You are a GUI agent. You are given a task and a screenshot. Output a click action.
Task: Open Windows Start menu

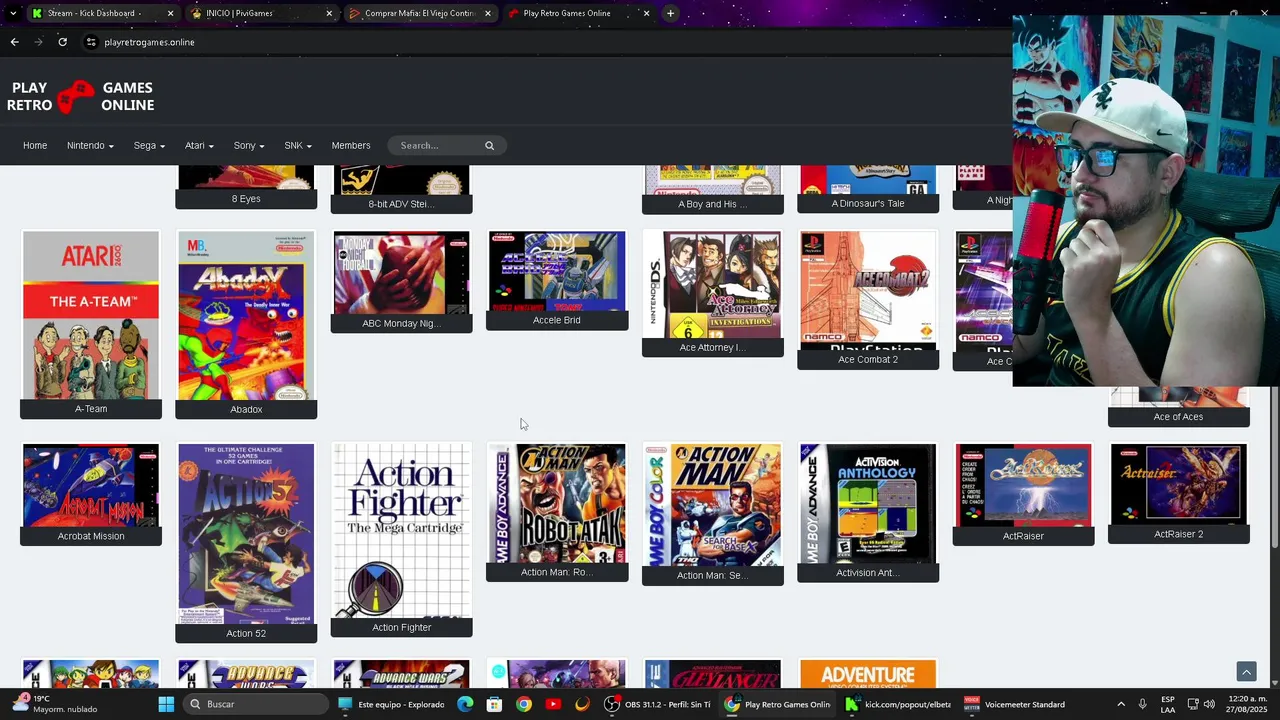pos(166,704)
